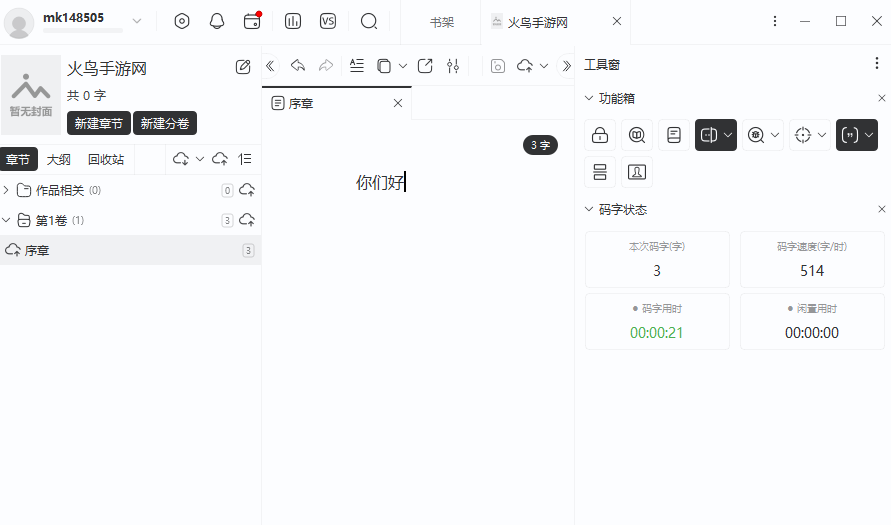Open the title bar three-dot menu
The height and width of the screenshot is (525, 891).
(775, 21)
